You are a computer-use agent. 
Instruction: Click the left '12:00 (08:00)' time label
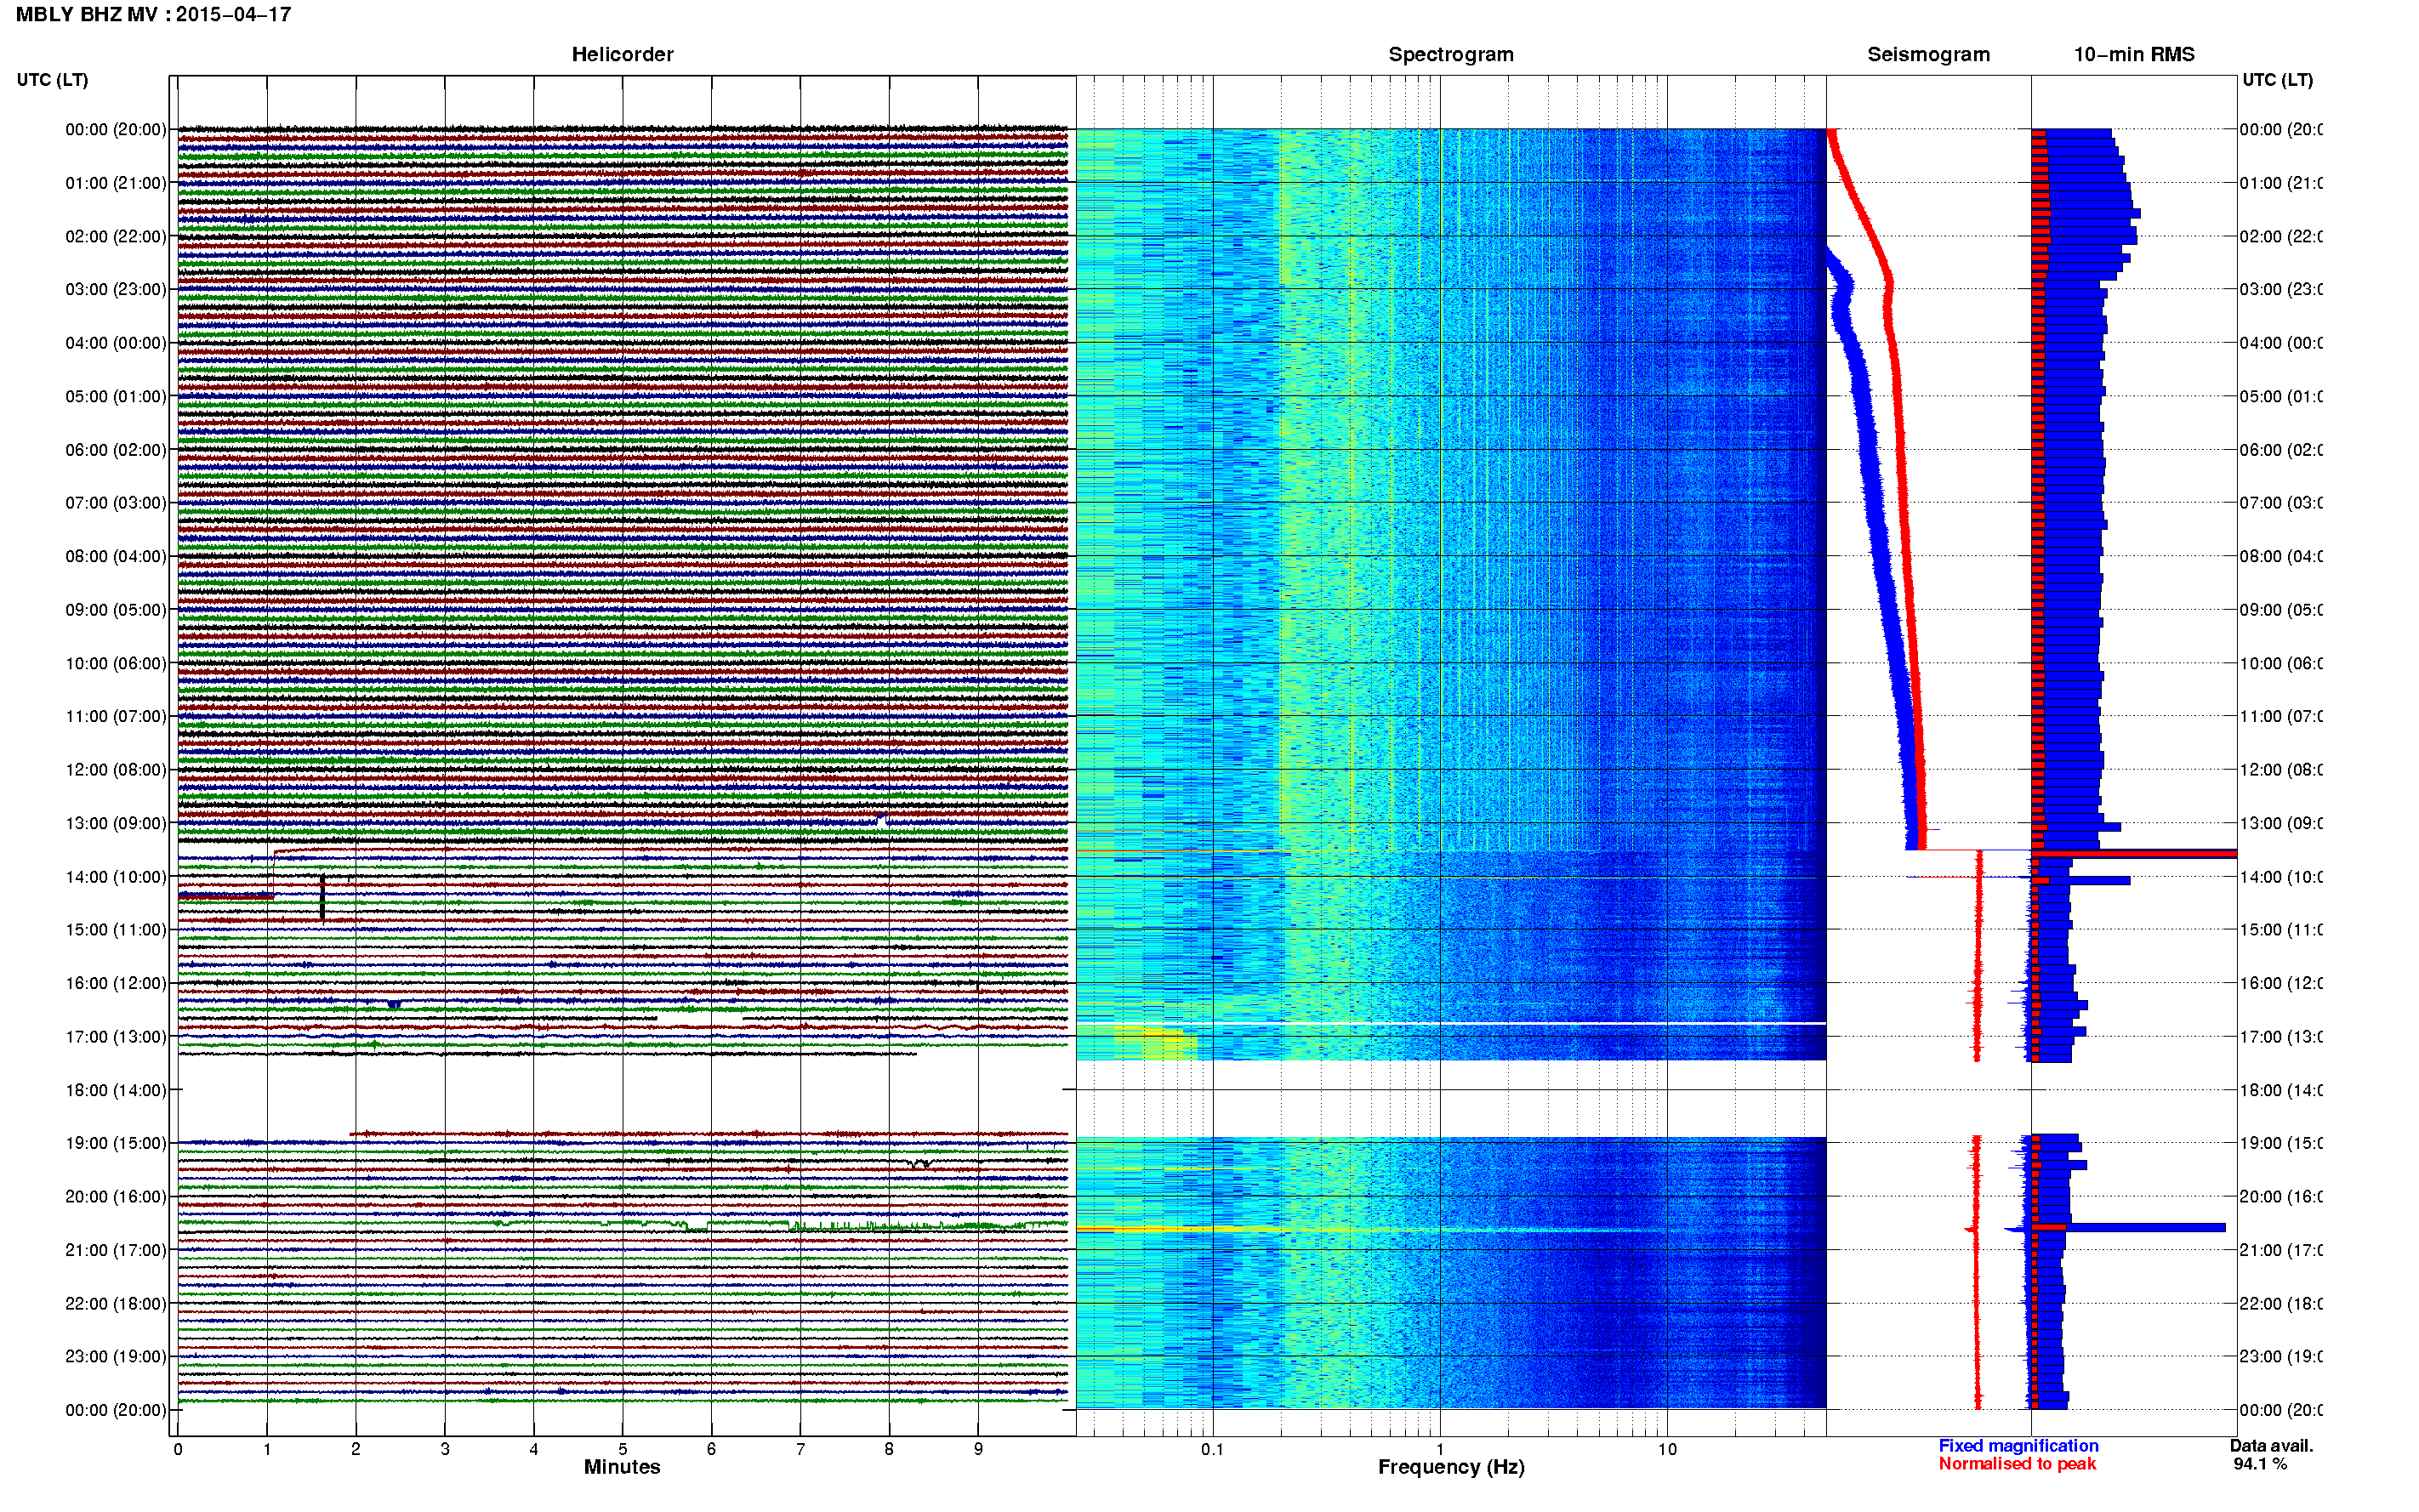point(116,770)
